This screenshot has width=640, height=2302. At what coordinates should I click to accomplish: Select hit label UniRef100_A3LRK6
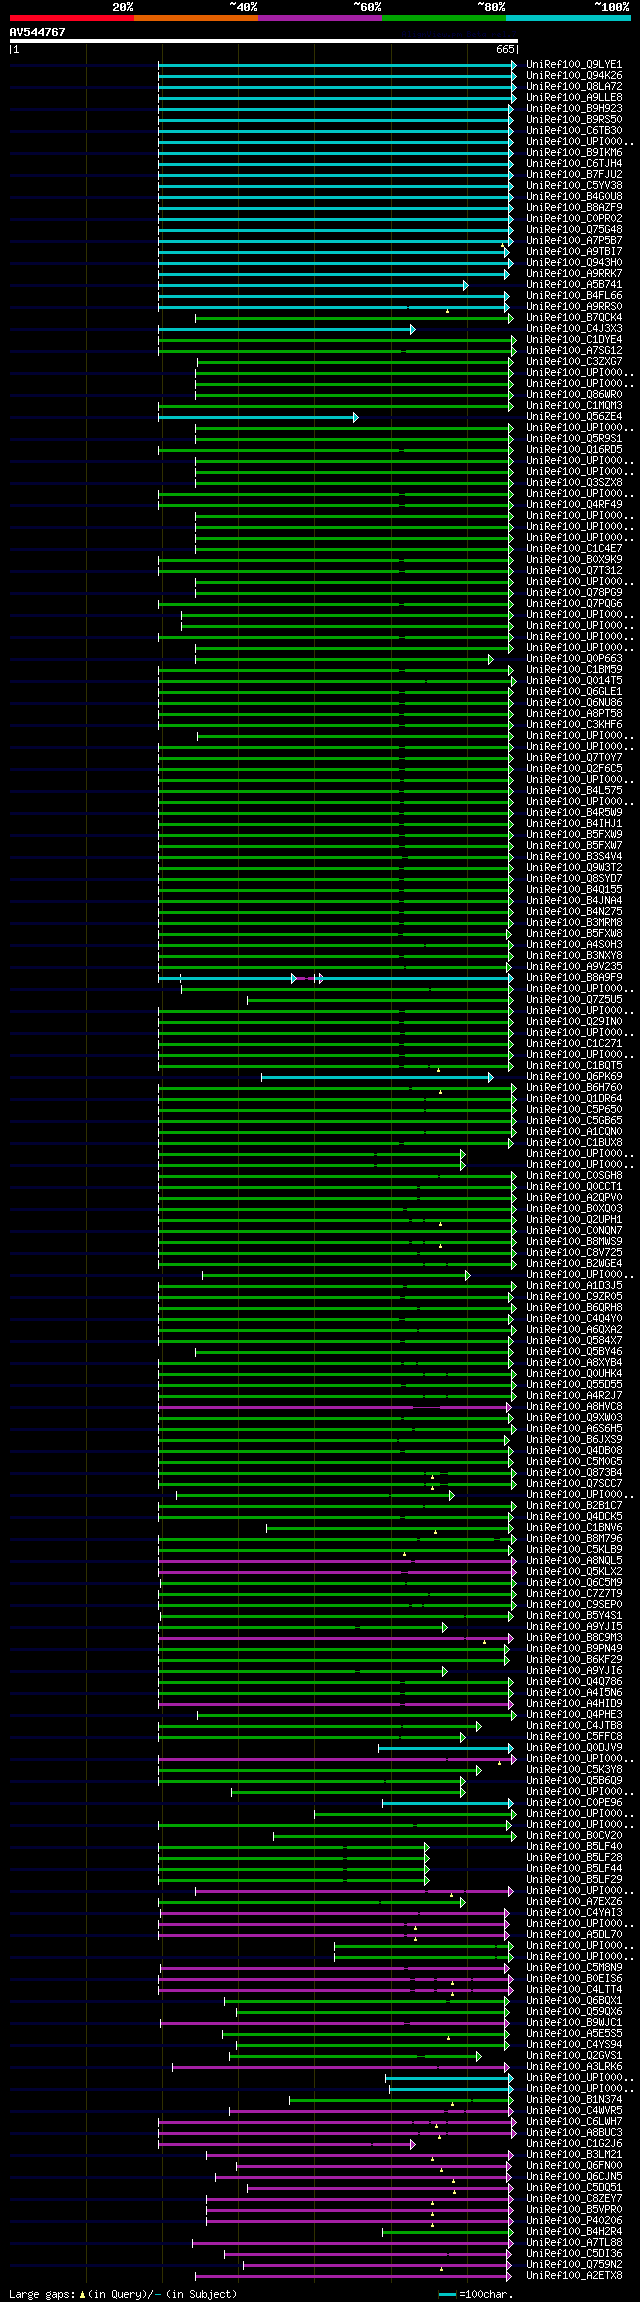point(574,2067)
